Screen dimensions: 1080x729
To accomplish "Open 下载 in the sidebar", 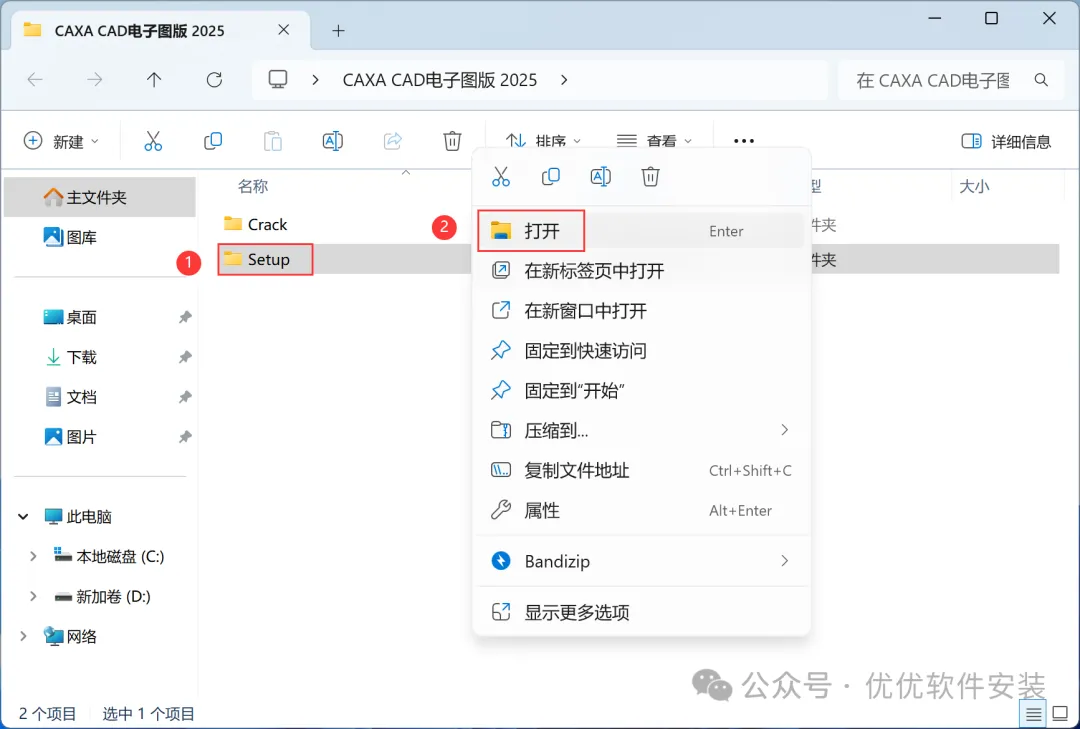I will click(x=70, y=357).
